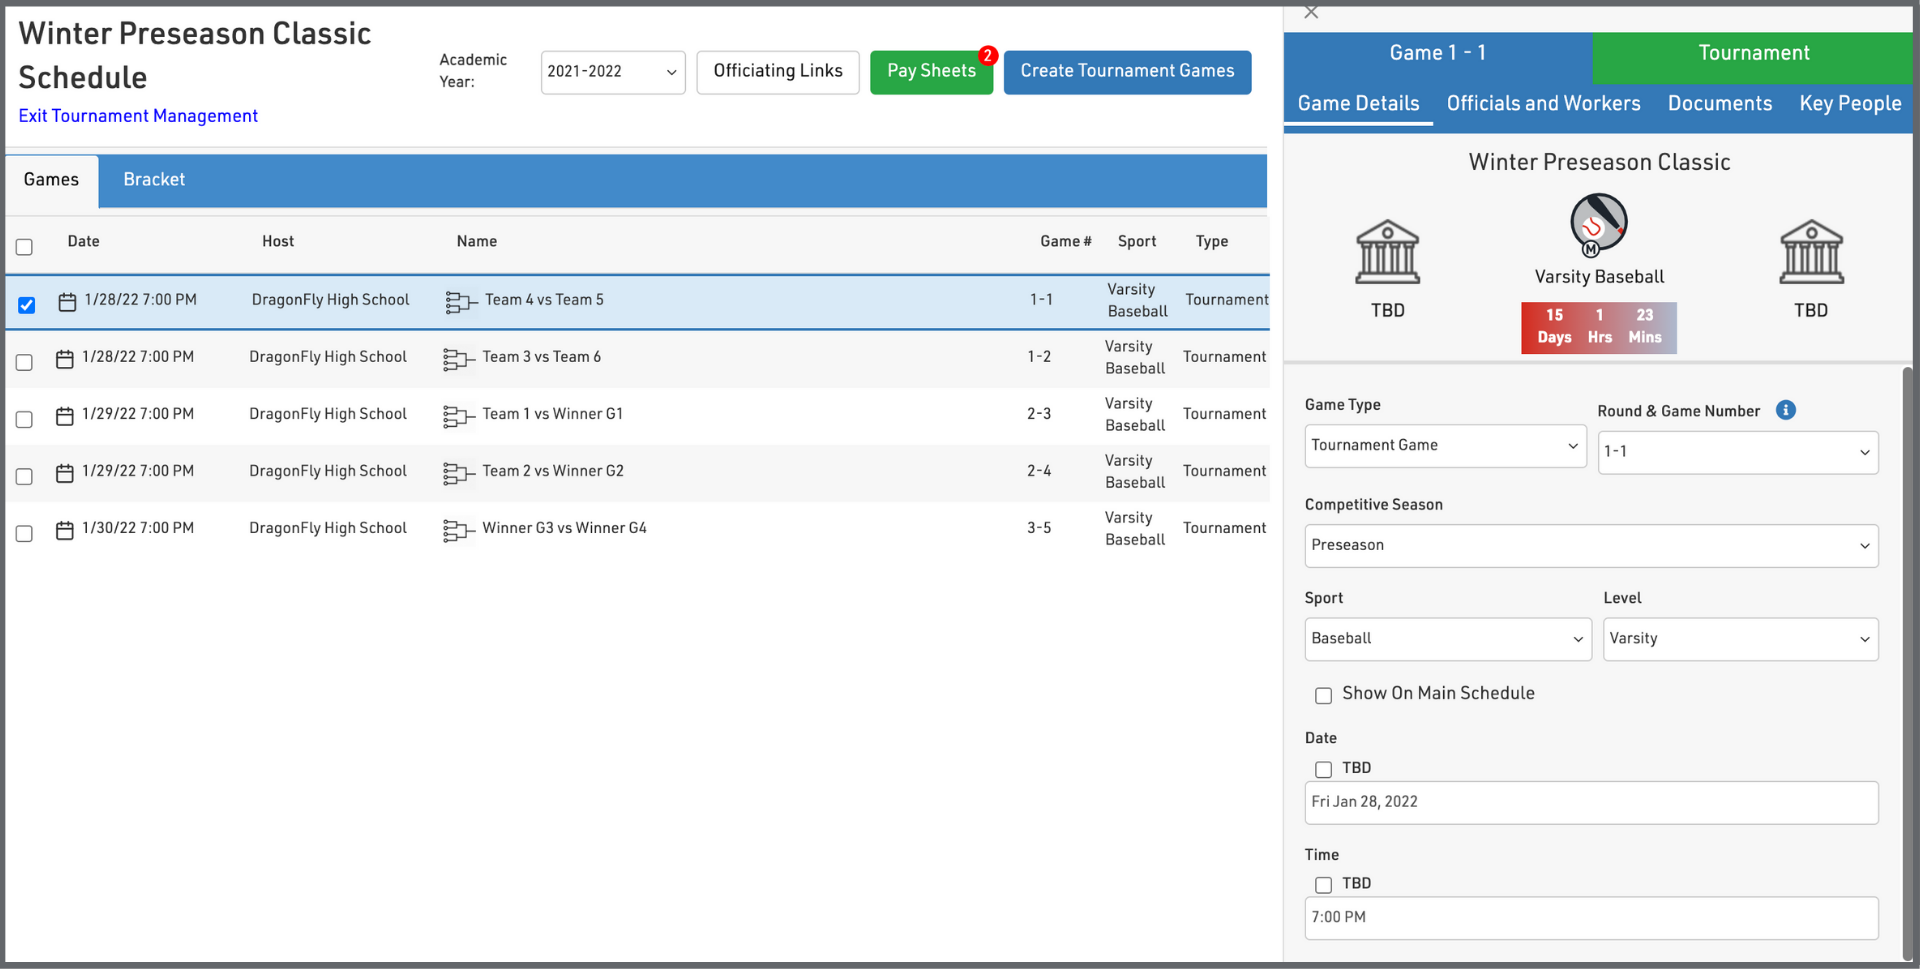This screenshot has width=1920, height=969.
Task: Click Exit Tournament Management link
Action: 138,116
